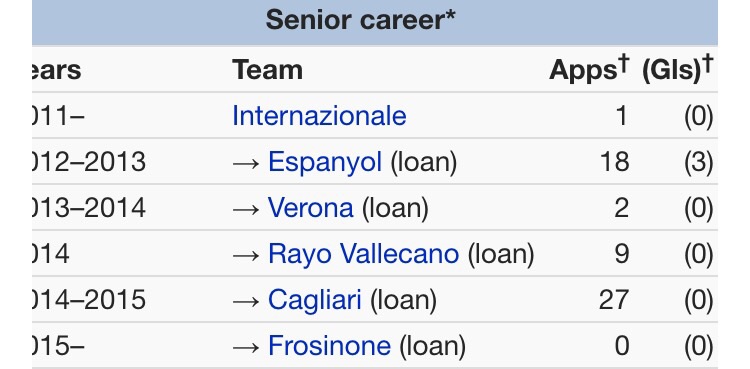Open the Cagliari team link
Screen dimensions: 750x369
[x=315, y=300]
